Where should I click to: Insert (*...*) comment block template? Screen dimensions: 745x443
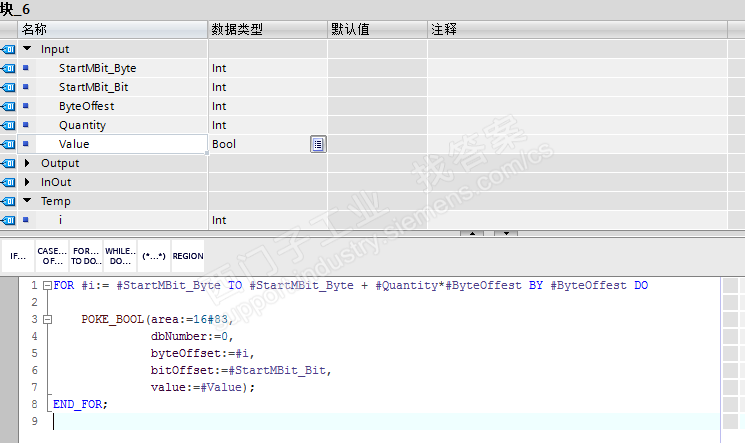153,256
